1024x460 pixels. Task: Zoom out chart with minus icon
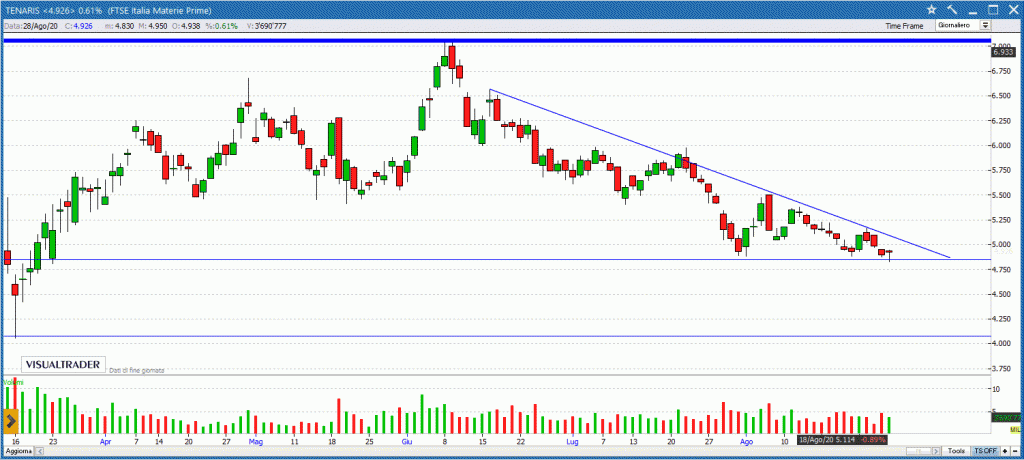pyautogui.click(x=1015, y=452)
